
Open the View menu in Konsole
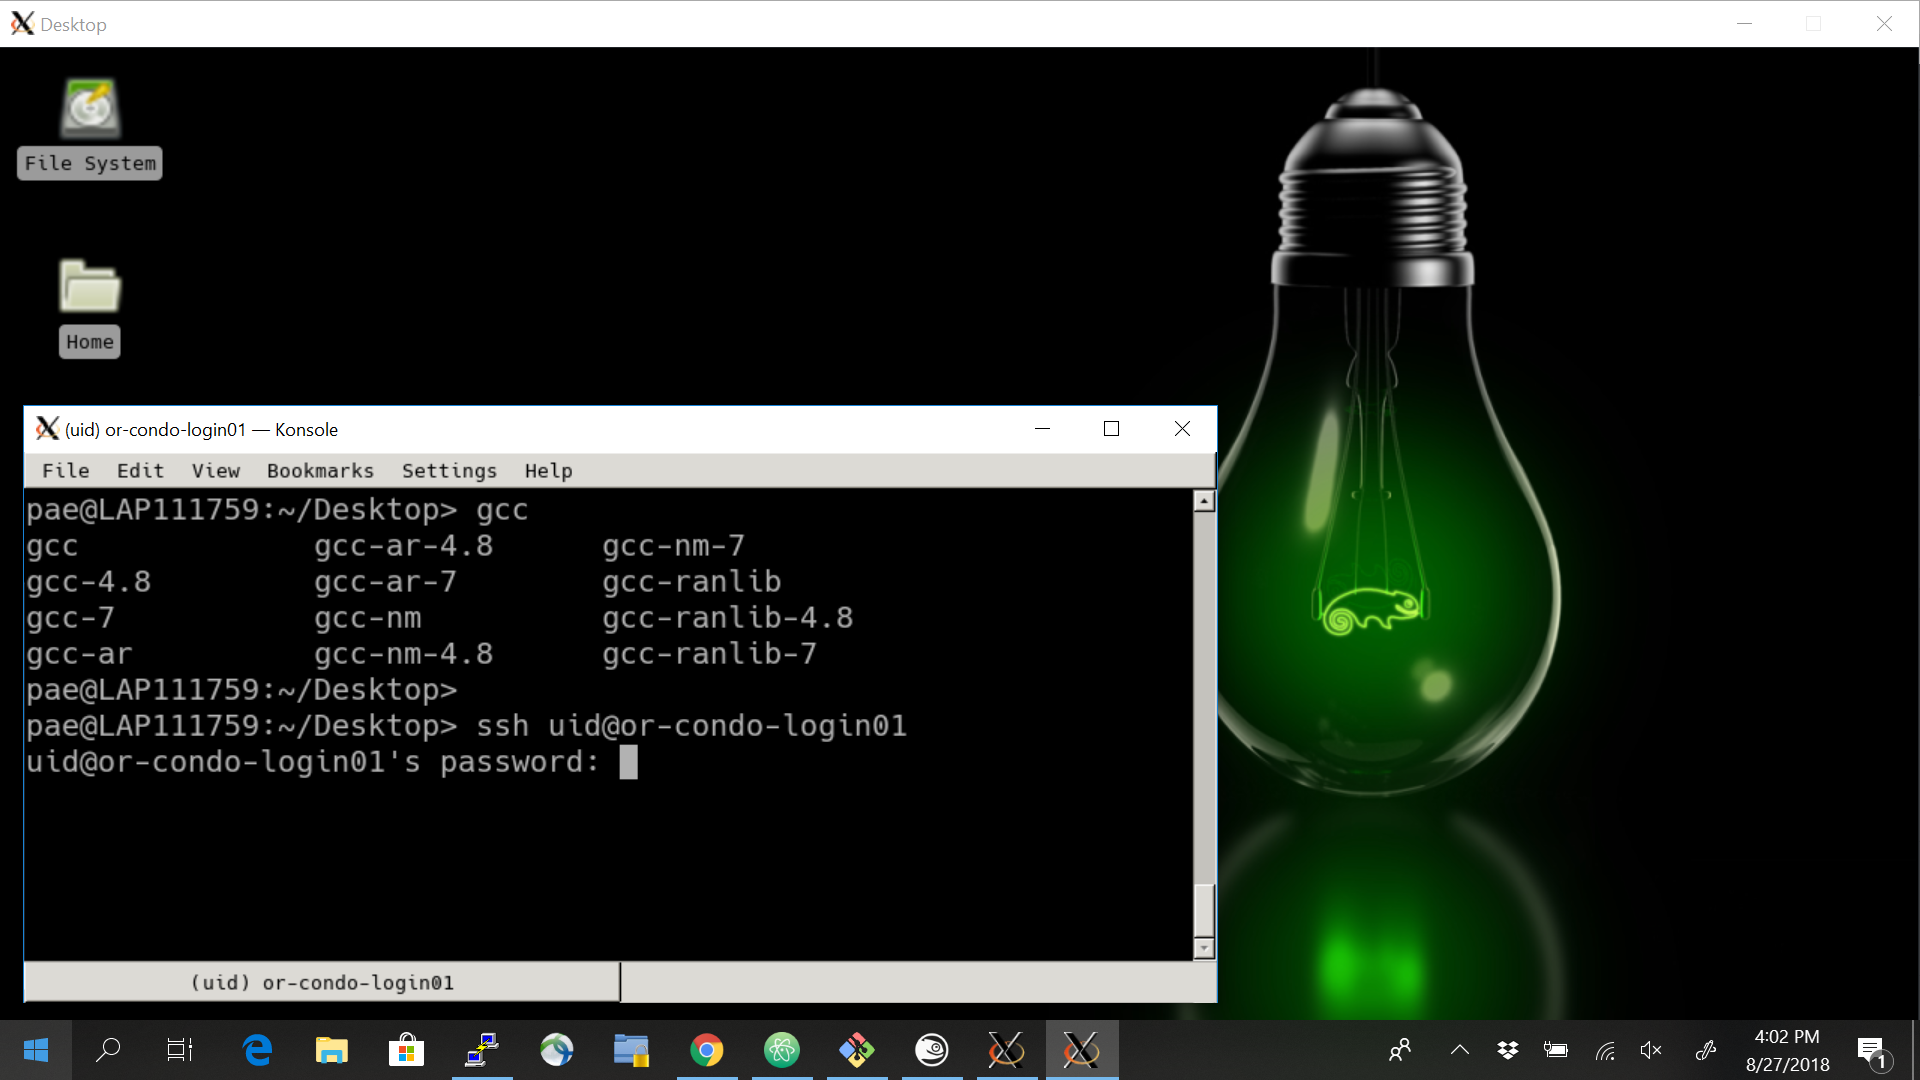tap(216, 470)
